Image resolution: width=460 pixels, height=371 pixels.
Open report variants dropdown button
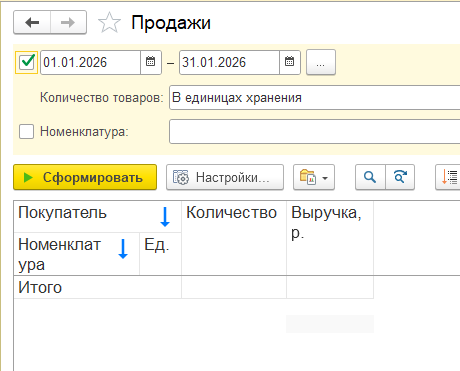click(x=314, y=177)
